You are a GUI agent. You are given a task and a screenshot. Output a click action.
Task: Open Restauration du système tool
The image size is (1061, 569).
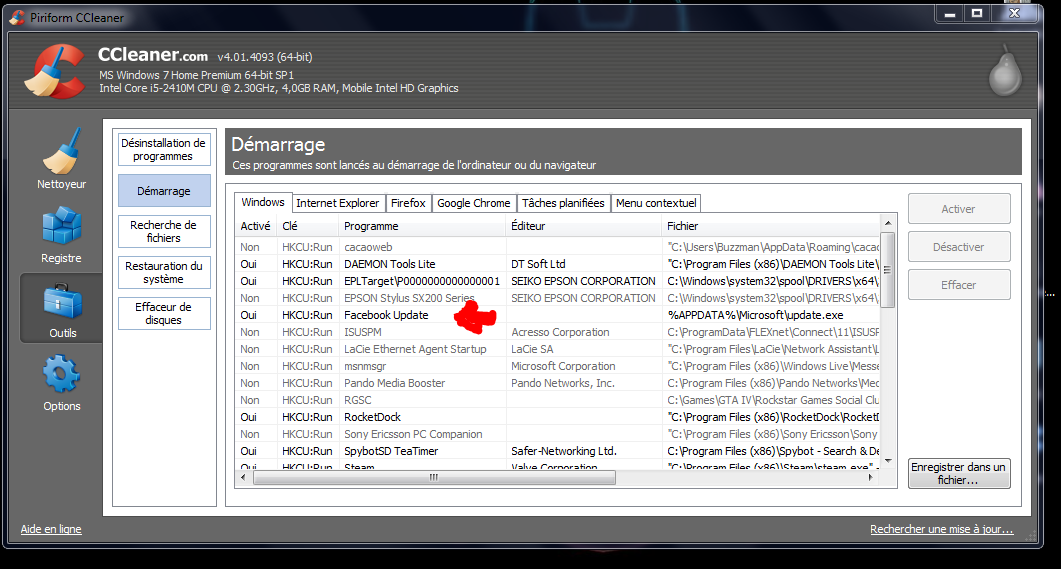(x=164, y=273)
